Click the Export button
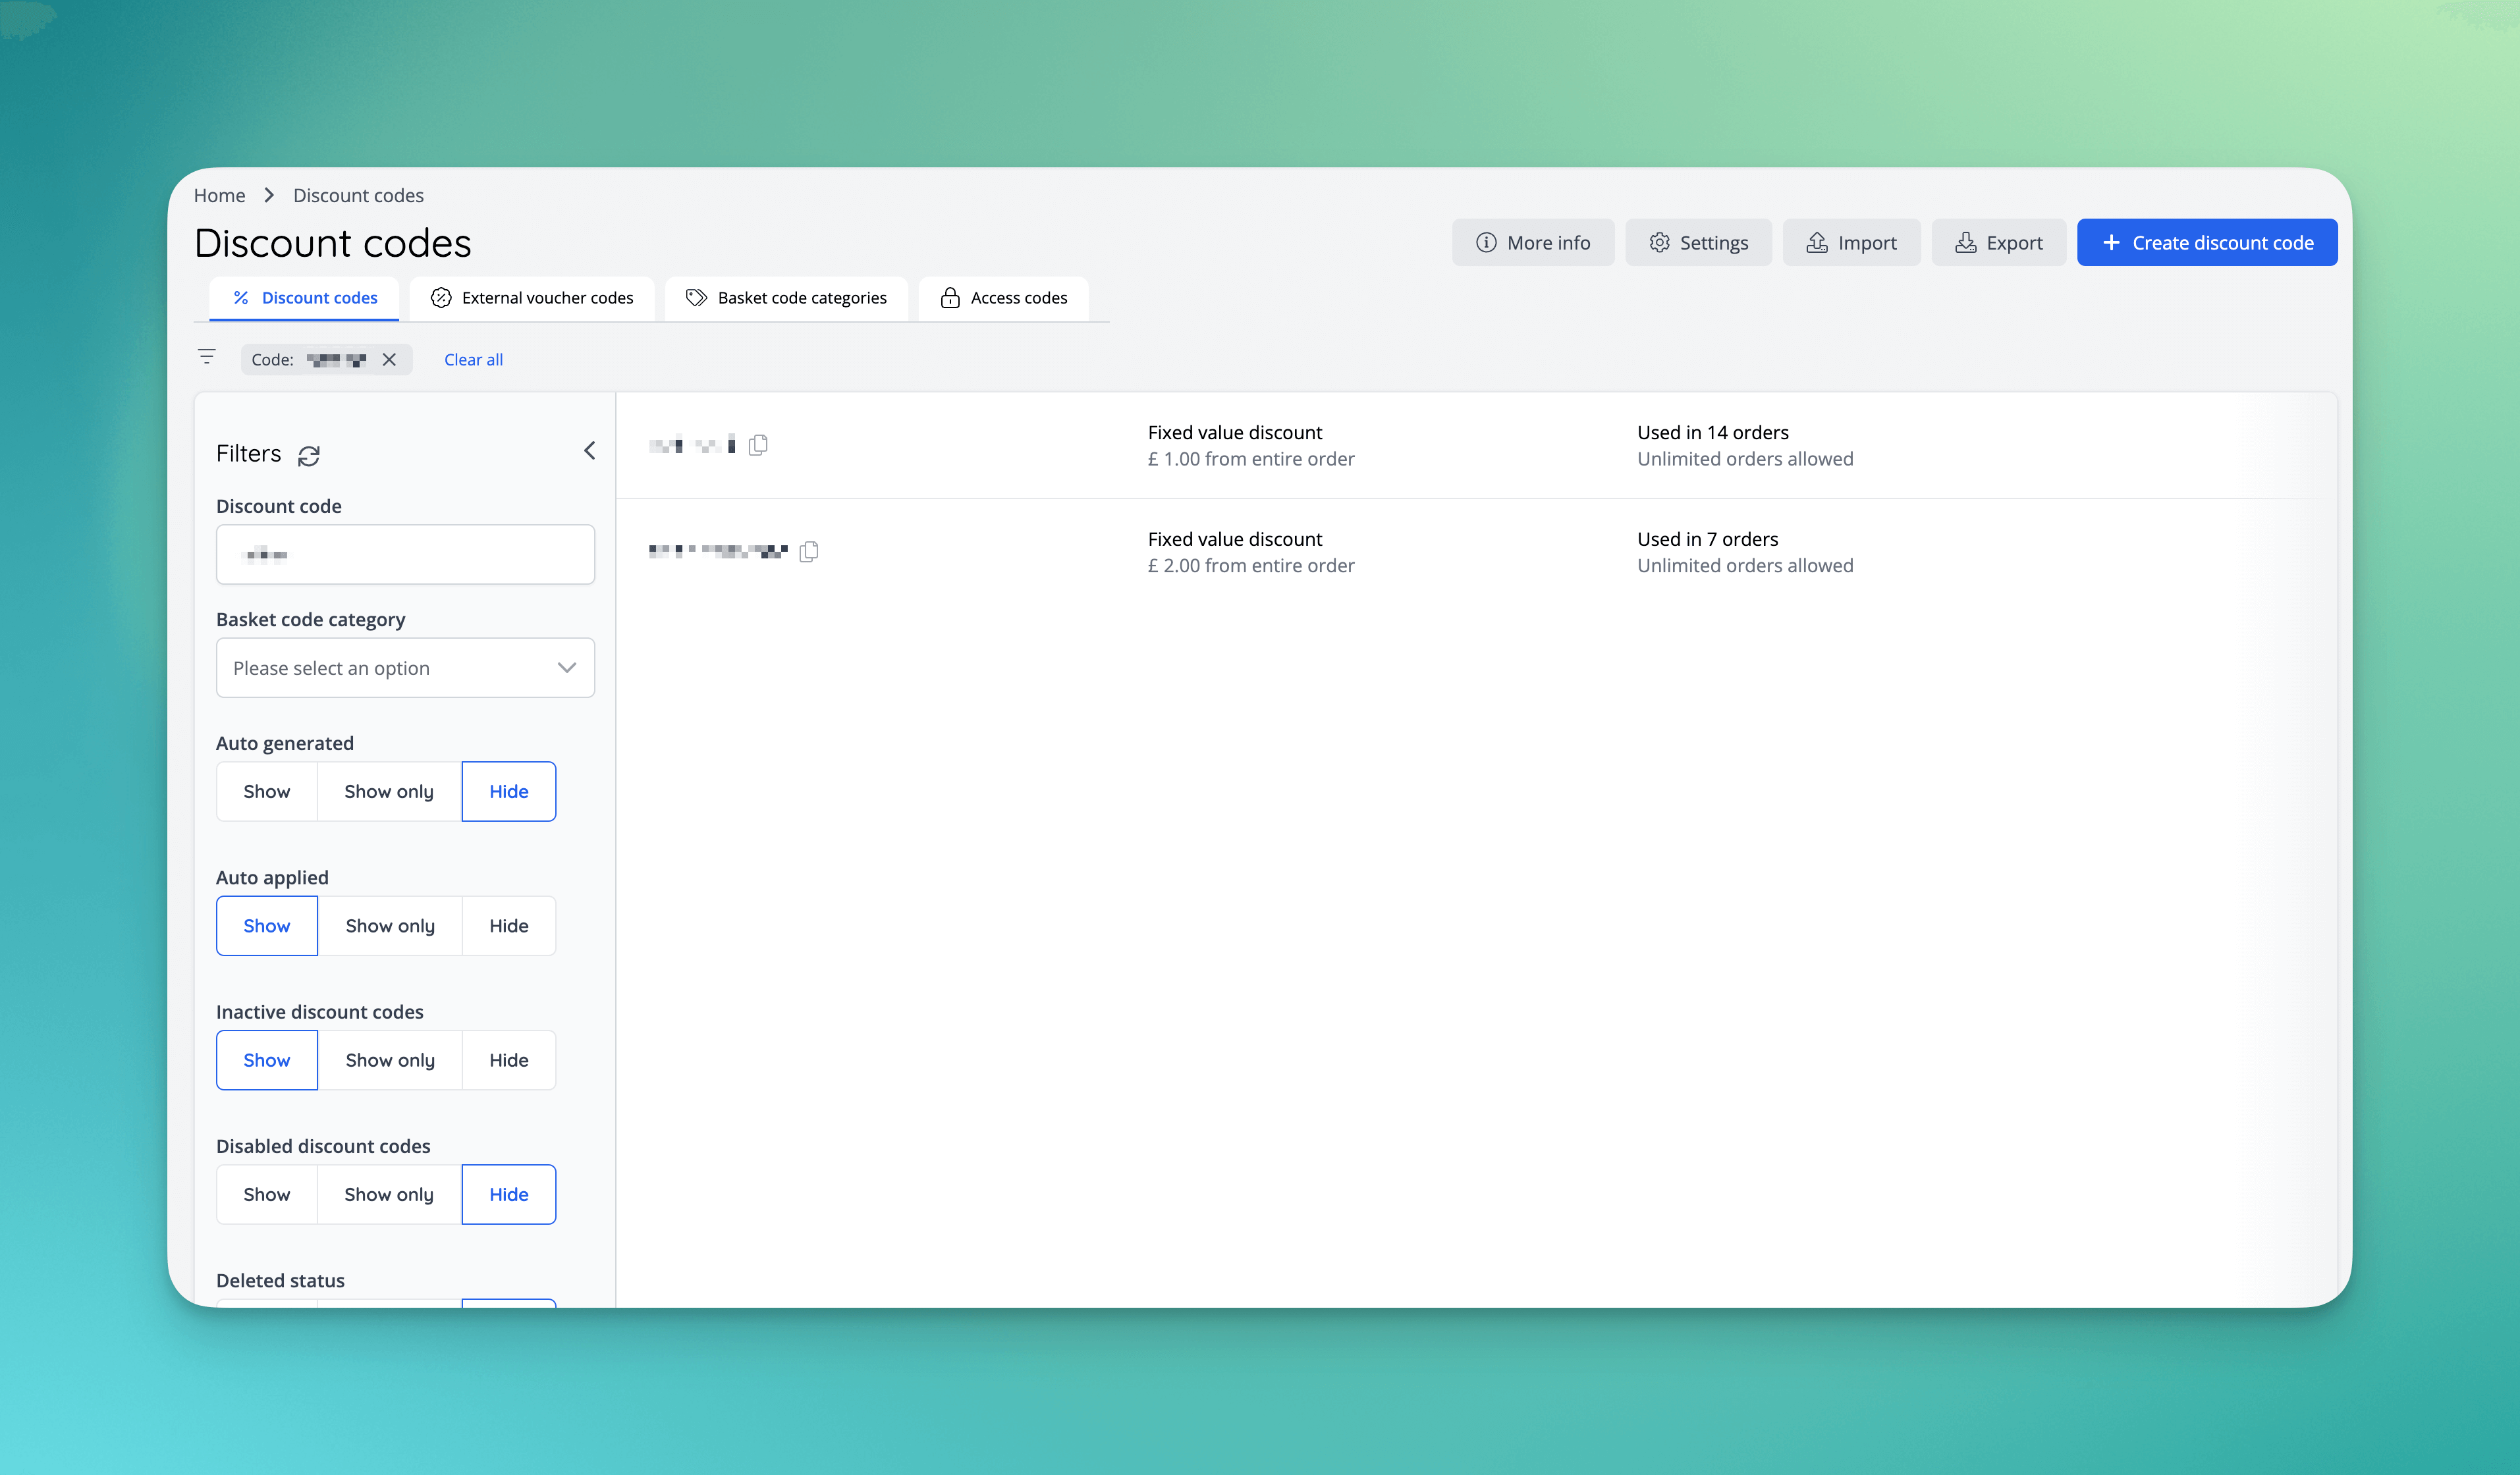 pos(1998,243)
